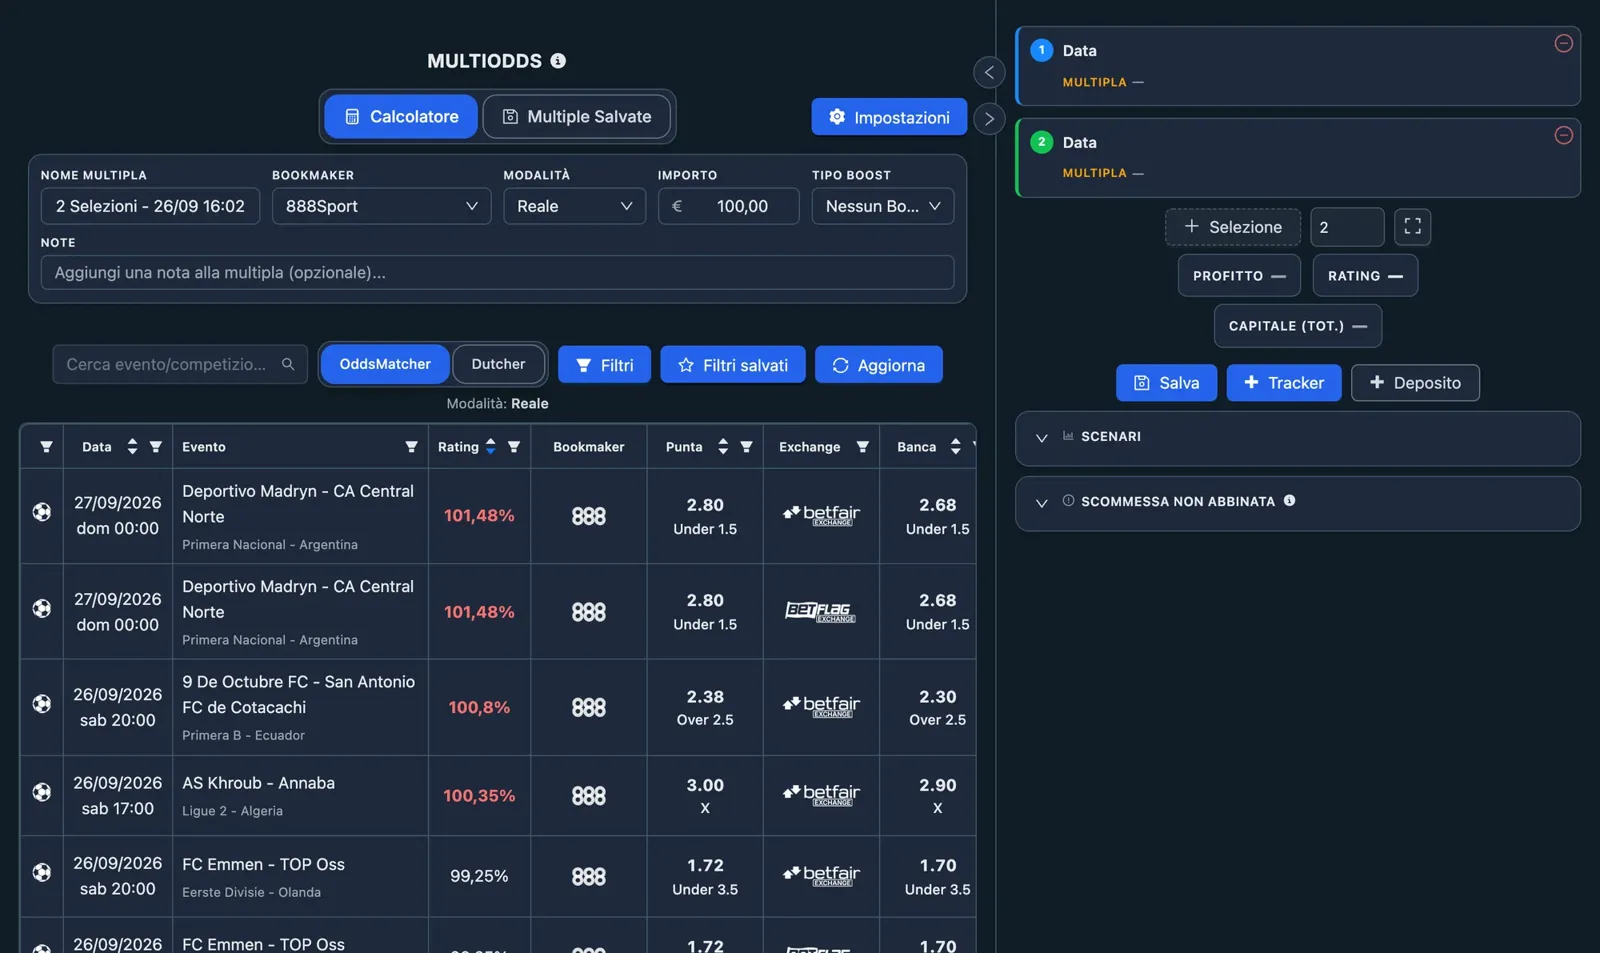Click the soccer ball icon for the AS Khroub row
The height and width of the screenshot is (953, 1600).
point(42,792)
